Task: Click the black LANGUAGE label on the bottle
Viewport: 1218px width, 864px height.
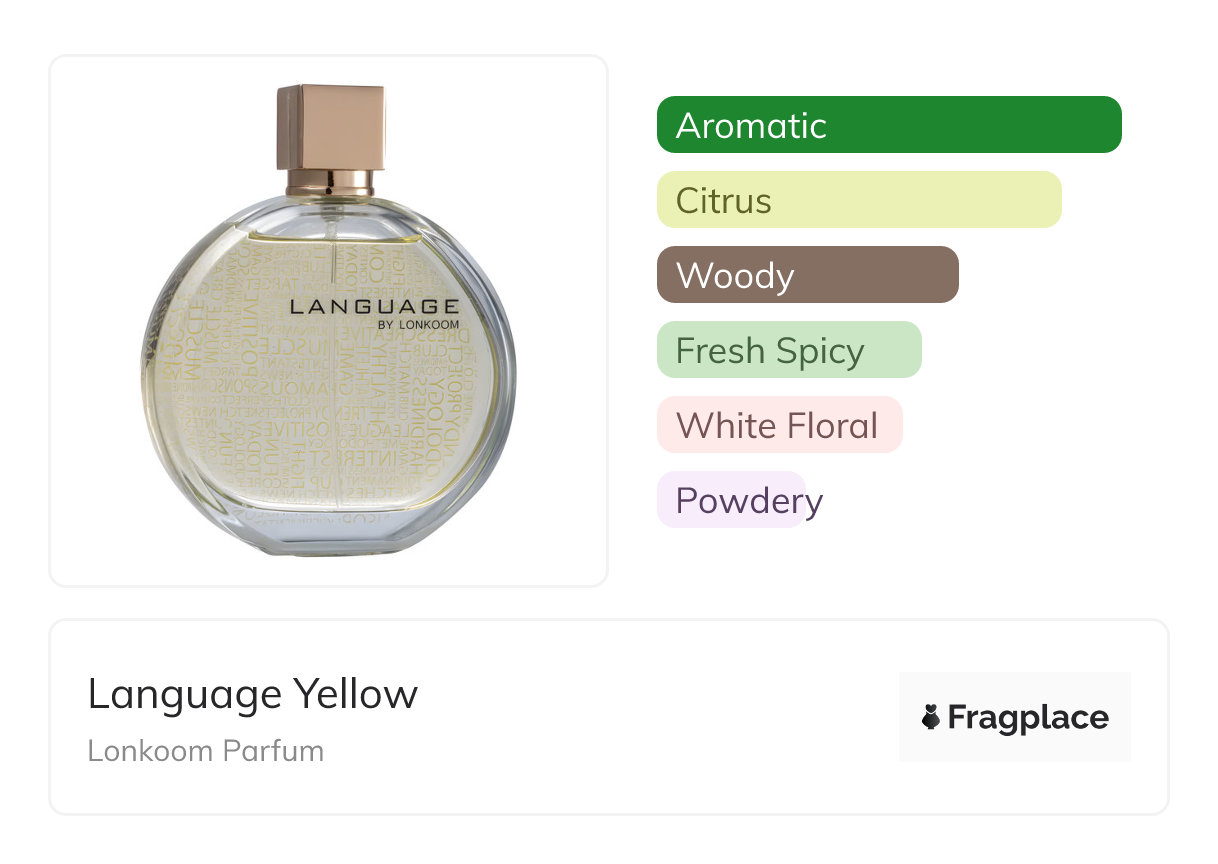Action: [x=374, y=306]
